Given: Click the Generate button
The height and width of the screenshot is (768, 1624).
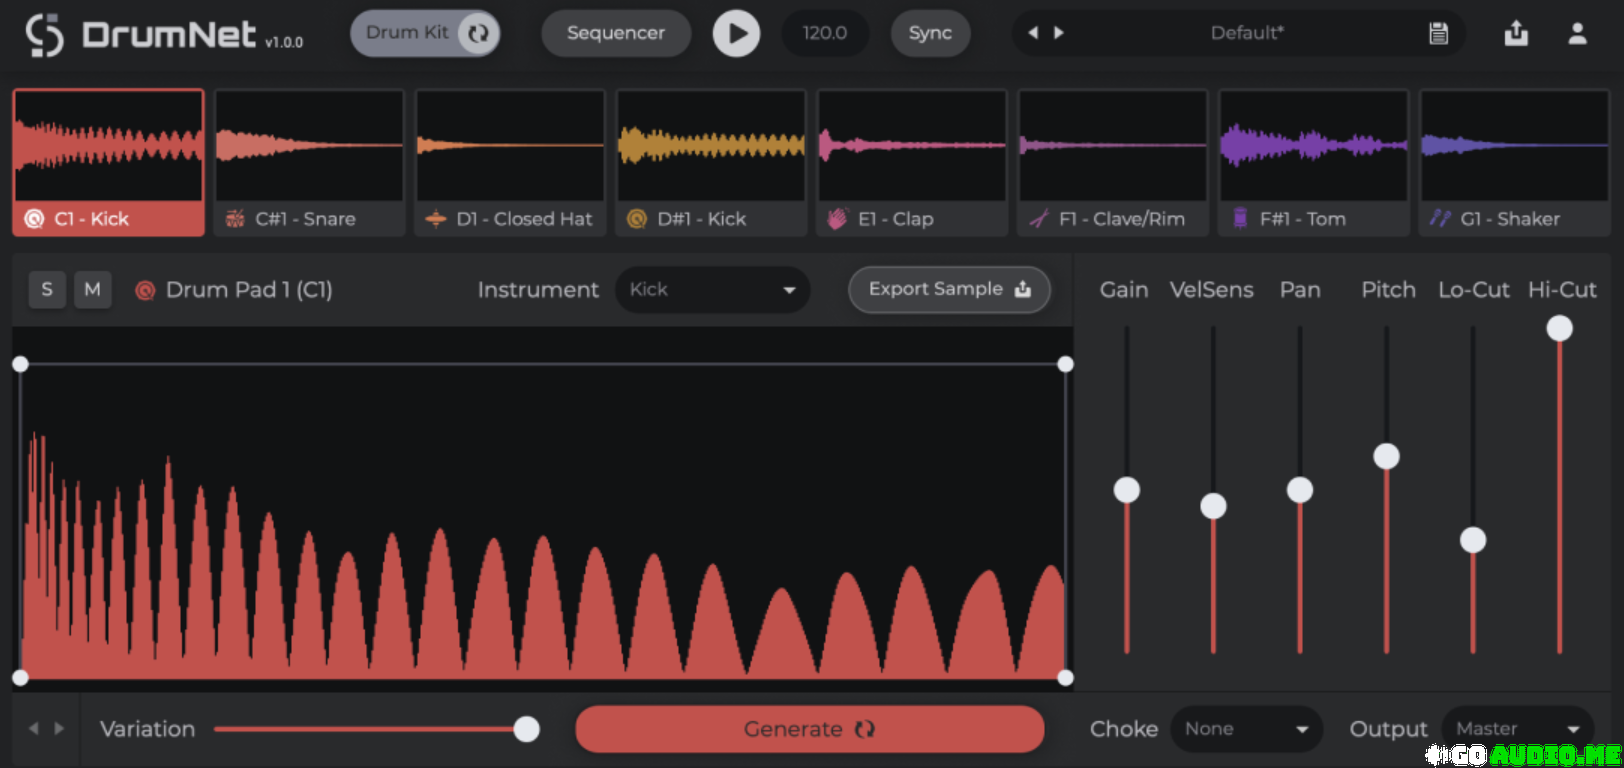Looking at the screenshot, I should click(x=809, y=729).
